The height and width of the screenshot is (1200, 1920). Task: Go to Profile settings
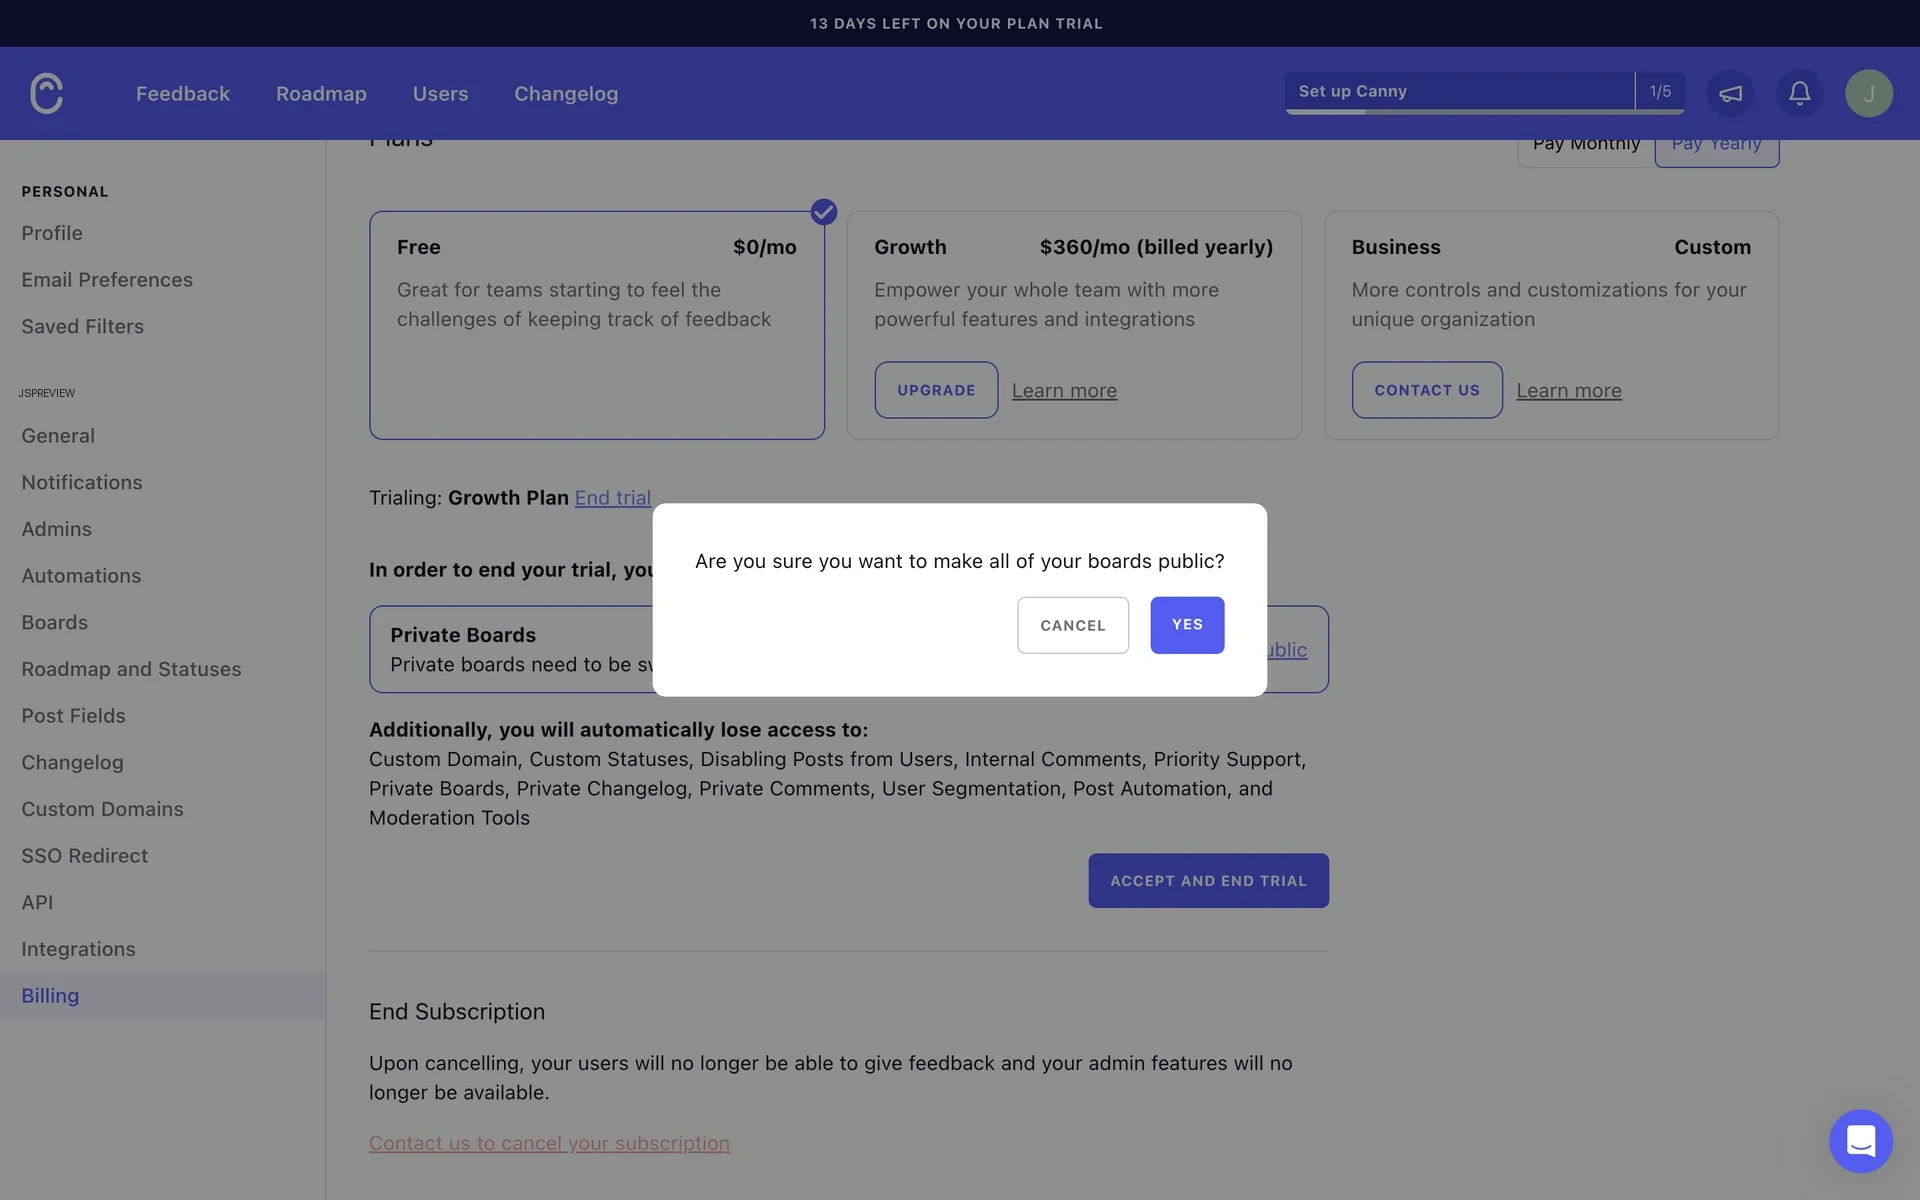coord(52,233)
